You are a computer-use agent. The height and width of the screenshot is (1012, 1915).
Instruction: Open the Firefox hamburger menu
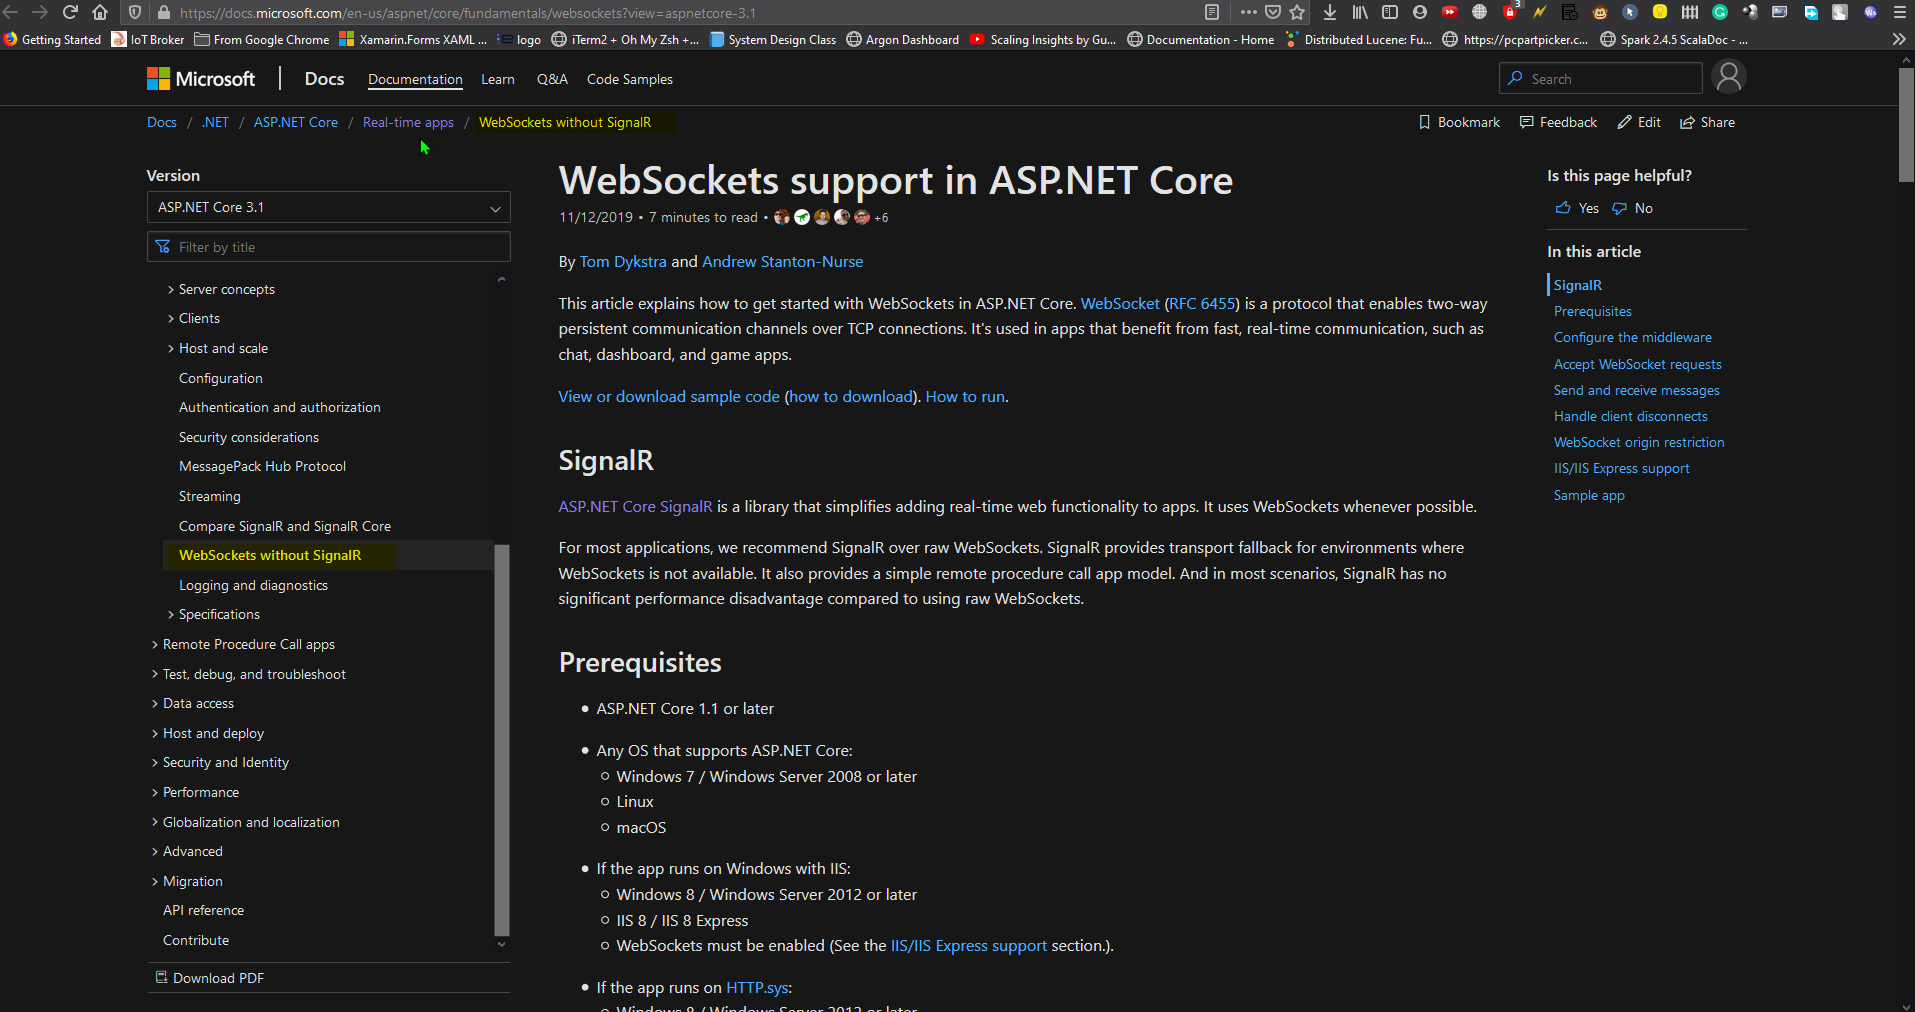[1900, 12]
